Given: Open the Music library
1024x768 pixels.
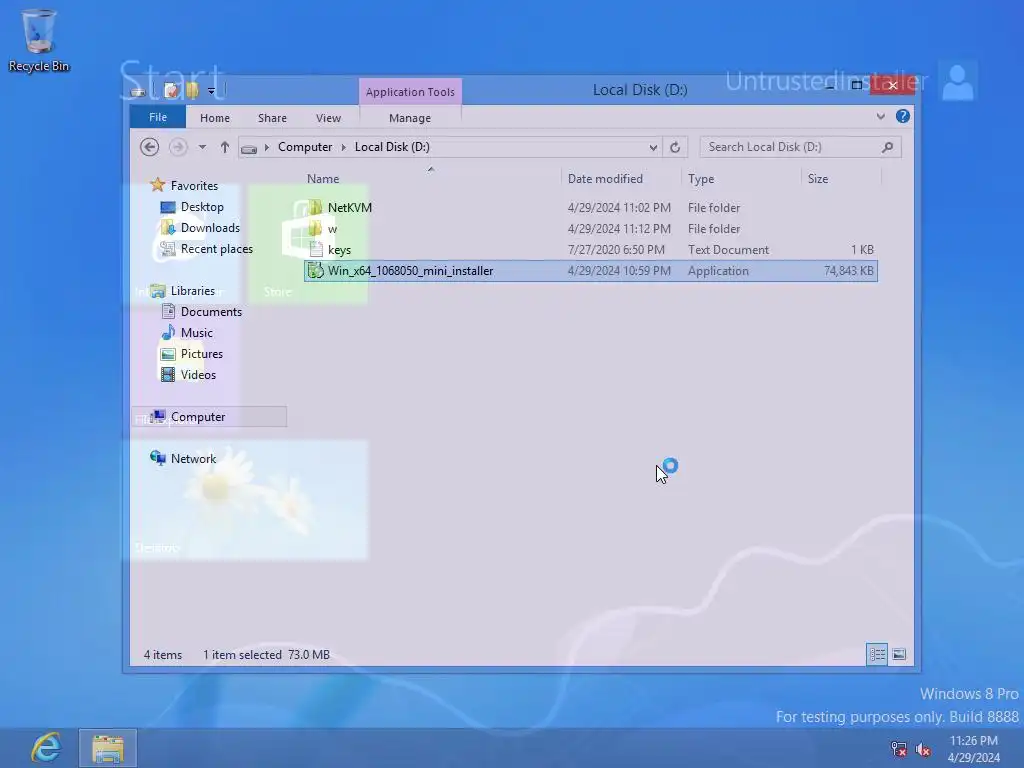Looking at the screenshot, I should [197, 333].
